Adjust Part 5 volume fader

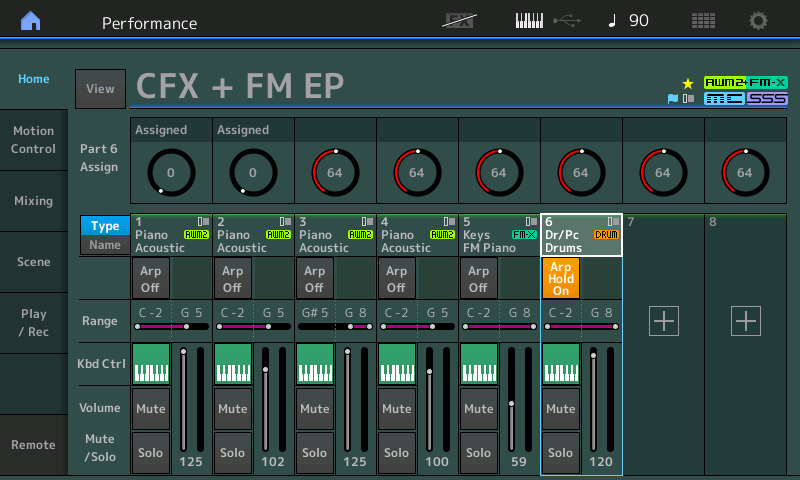pyautogui.click(x=511, y=403)
